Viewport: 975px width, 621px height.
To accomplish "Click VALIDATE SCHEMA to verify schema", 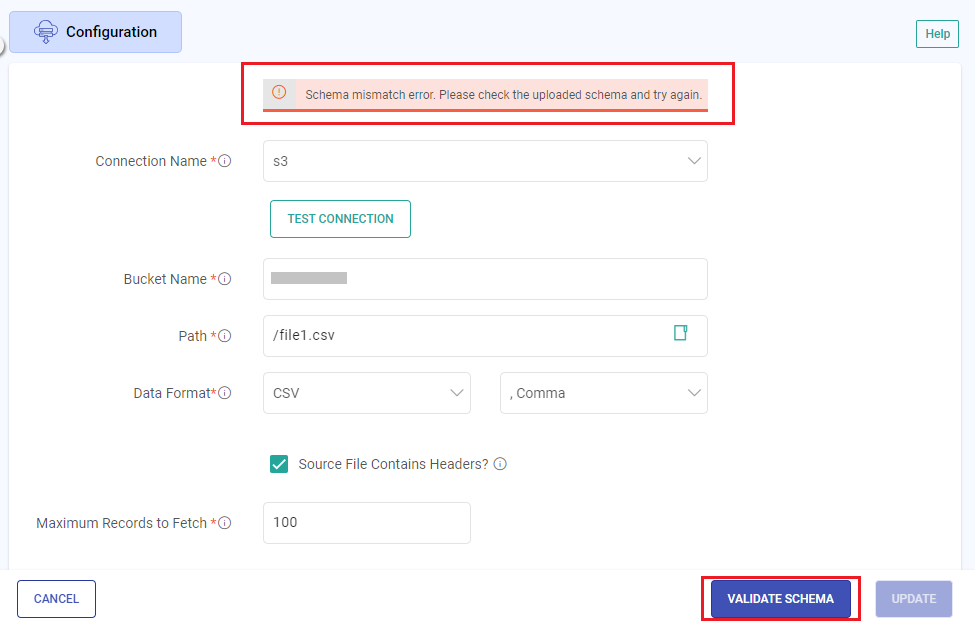I will pyautogui.click(x=779, y=598).
